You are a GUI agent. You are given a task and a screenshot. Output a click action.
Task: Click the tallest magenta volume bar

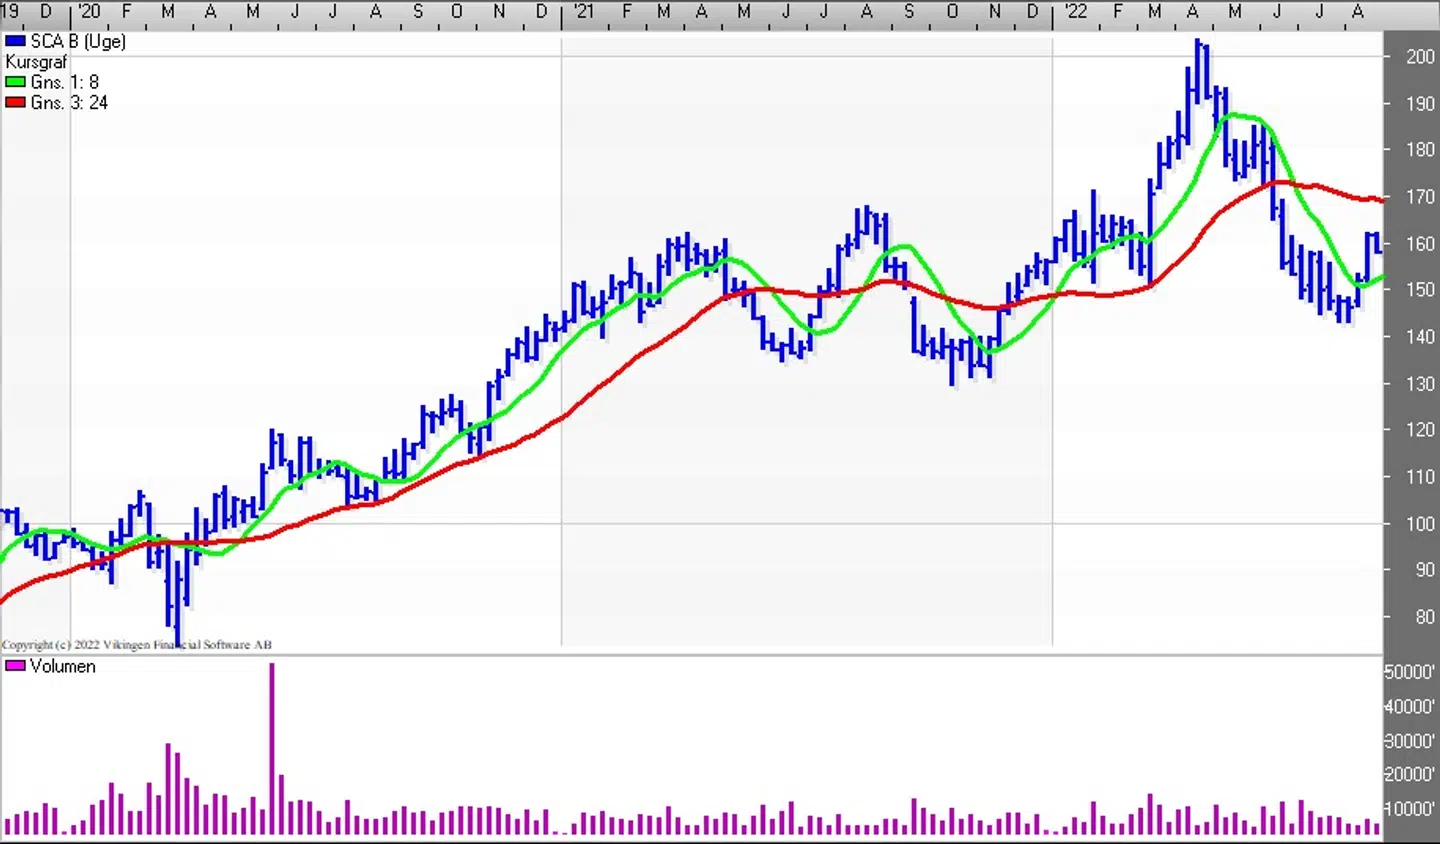271,750
